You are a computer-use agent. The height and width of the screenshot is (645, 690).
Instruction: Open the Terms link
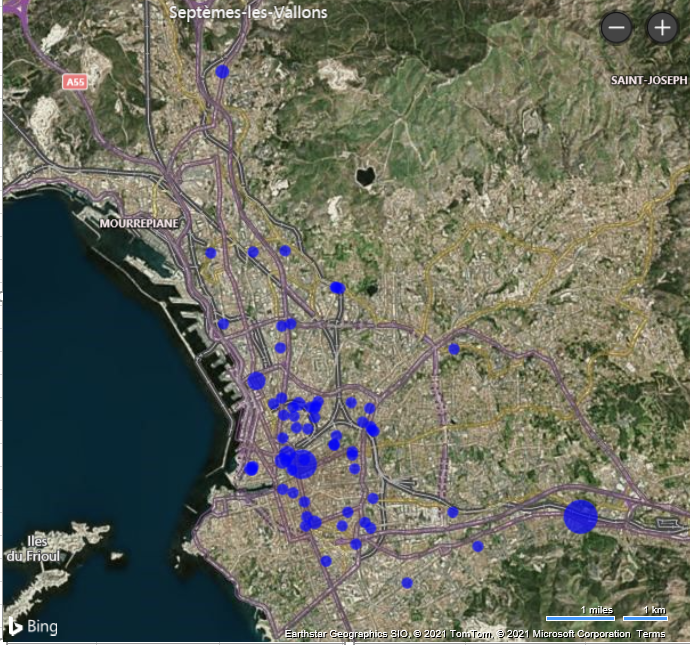(650, 634)
